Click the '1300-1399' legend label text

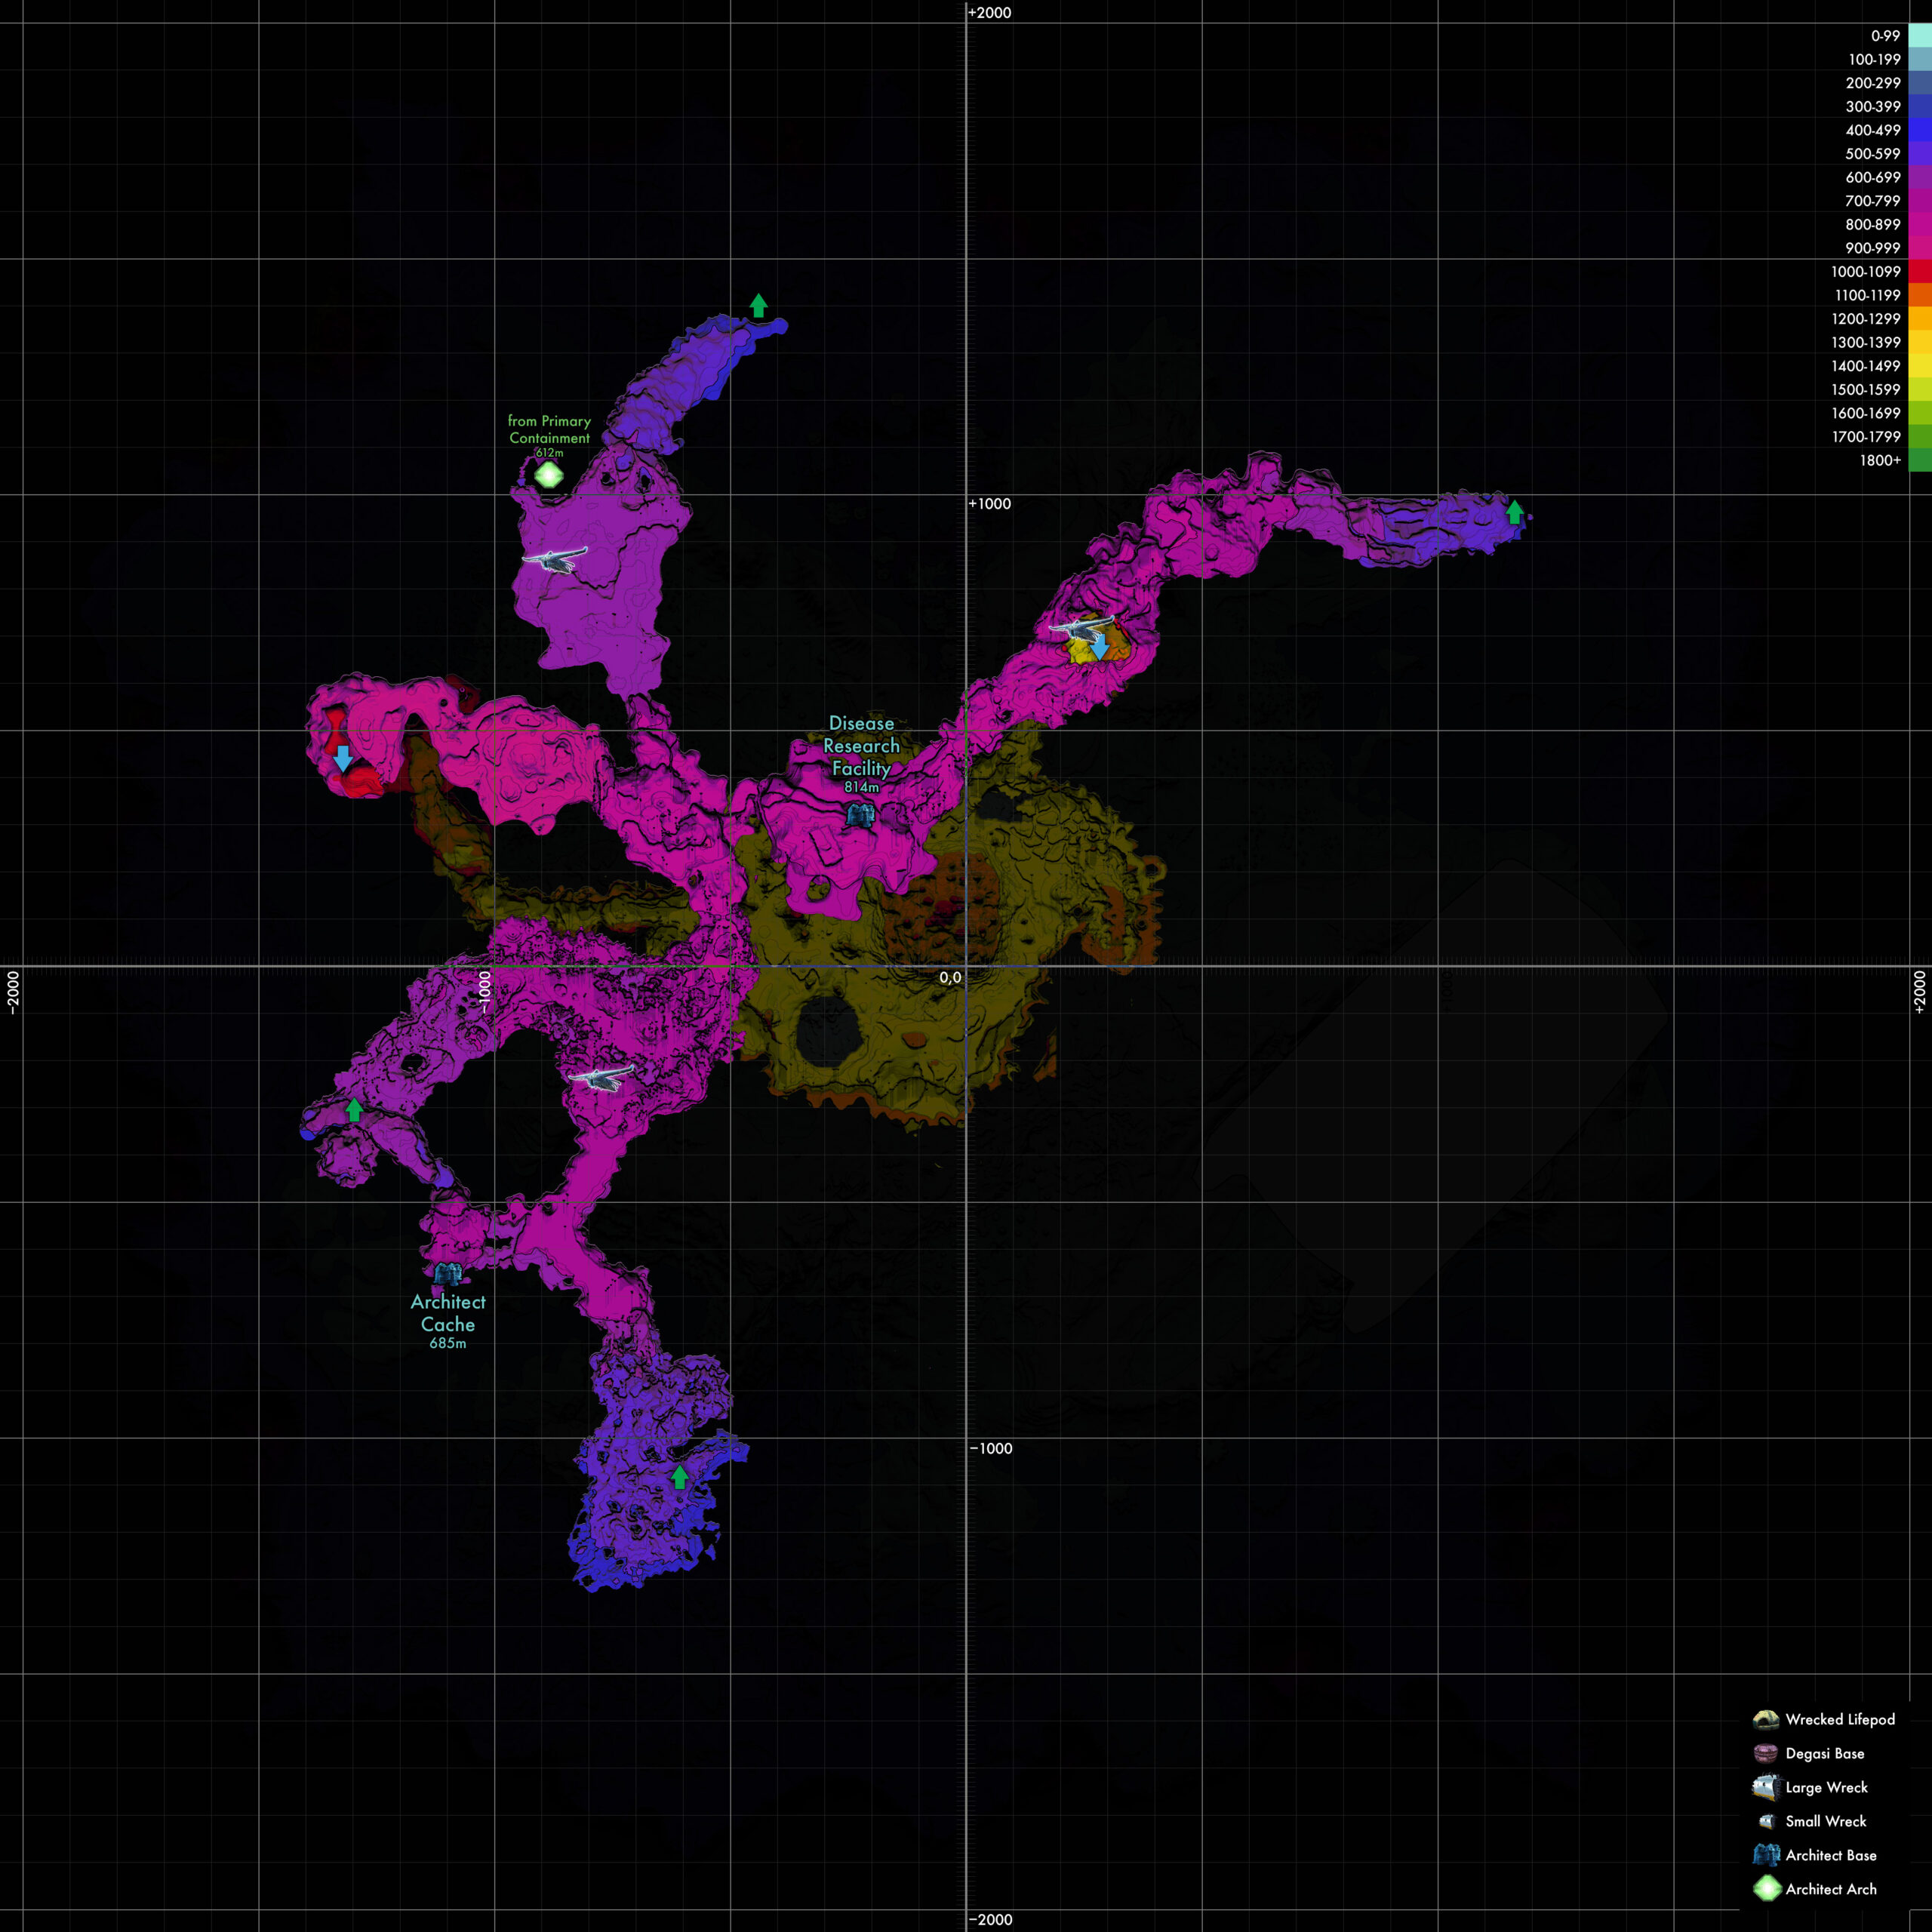click(1866, 342)
